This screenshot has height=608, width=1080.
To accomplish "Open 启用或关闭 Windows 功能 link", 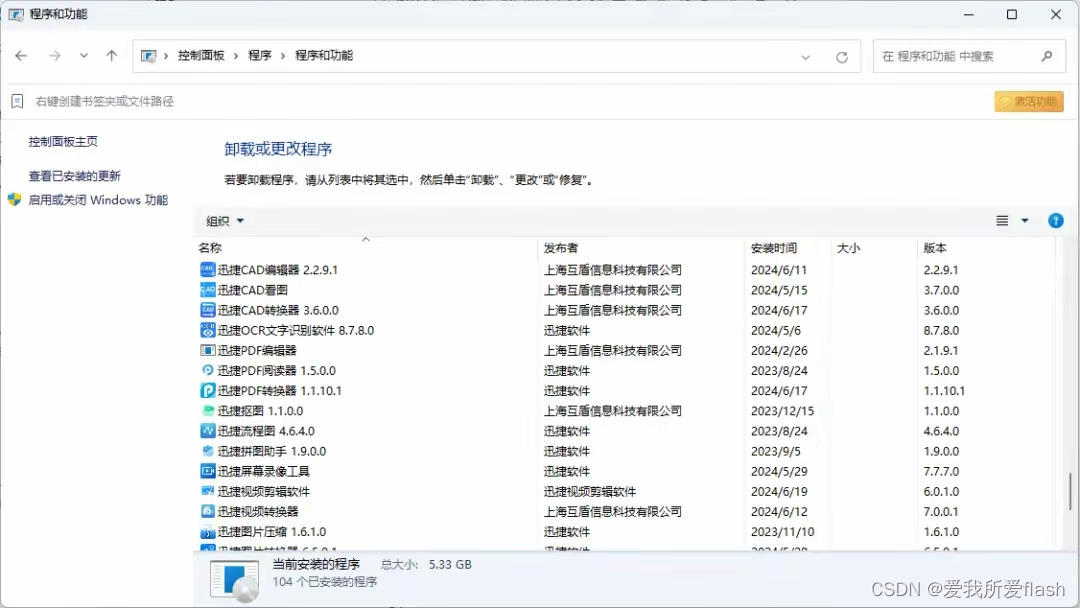I will point(98,200).
